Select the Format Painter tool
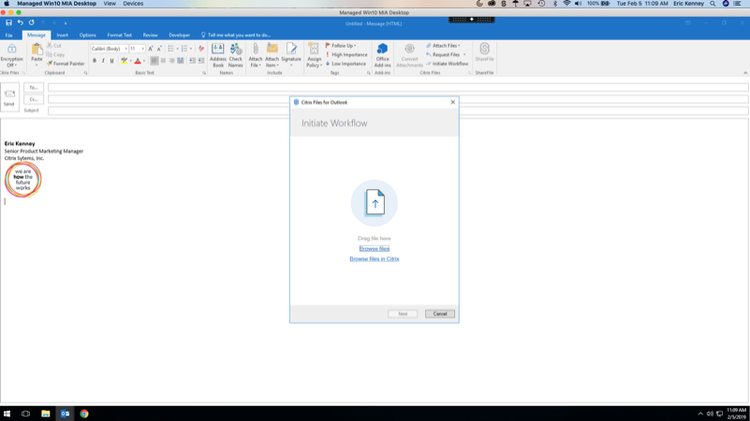The height and width of the screenshot is (421, 750). tap(66, 63)
